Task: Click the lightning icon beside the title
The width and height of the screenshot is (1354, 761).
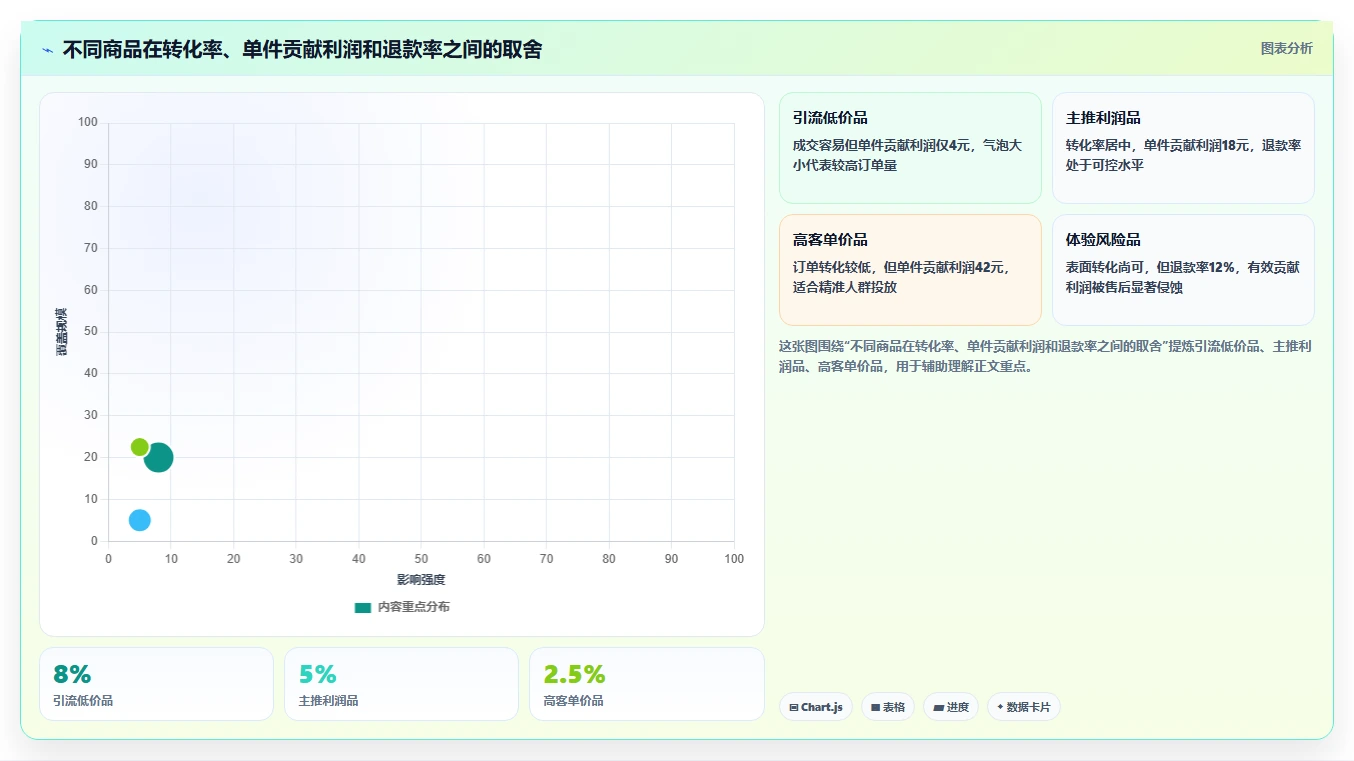Action: click(x=48, y=50)
